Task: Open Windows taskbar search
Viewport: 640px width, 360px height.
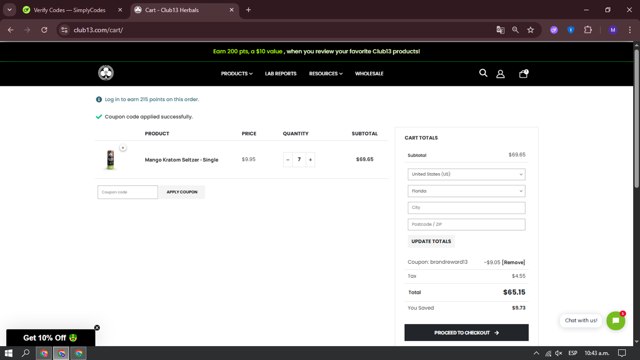Action: [x=26, y=353]
